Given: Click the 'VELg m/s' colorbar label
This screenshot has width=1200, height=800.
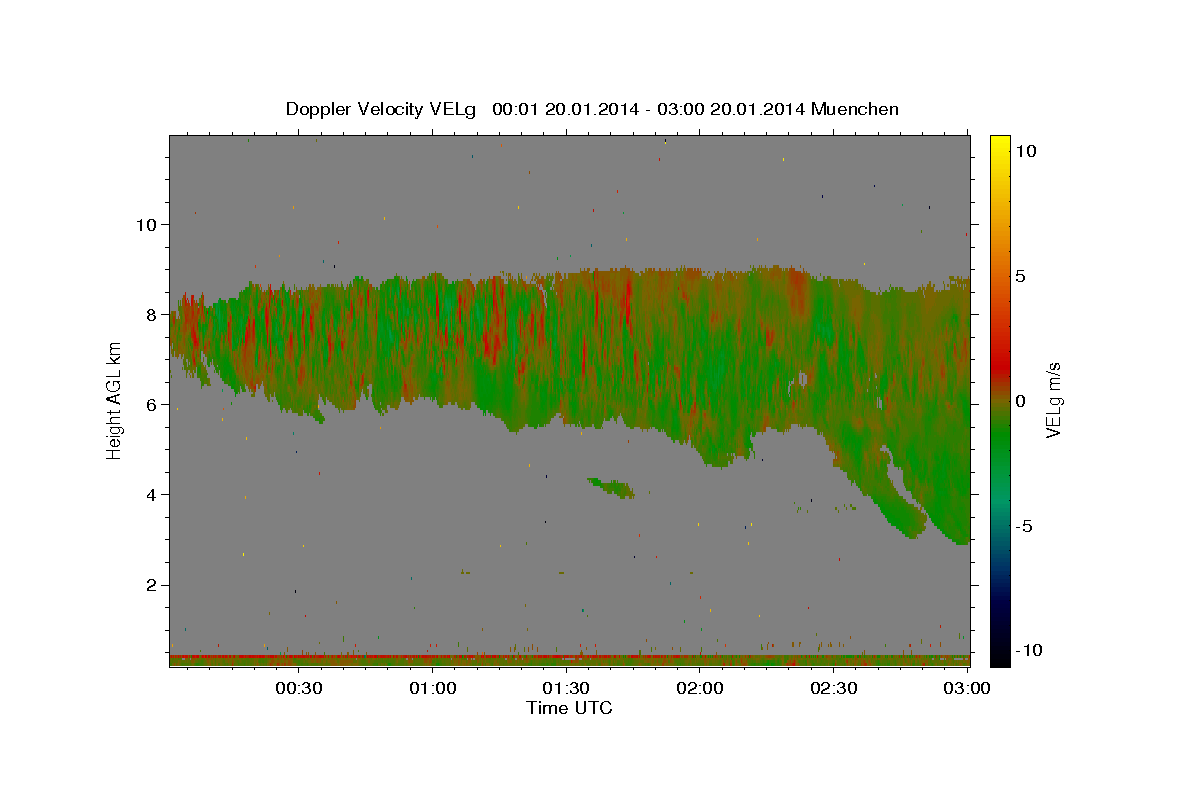Looking at the screenshot, I should coord(1054,400).
